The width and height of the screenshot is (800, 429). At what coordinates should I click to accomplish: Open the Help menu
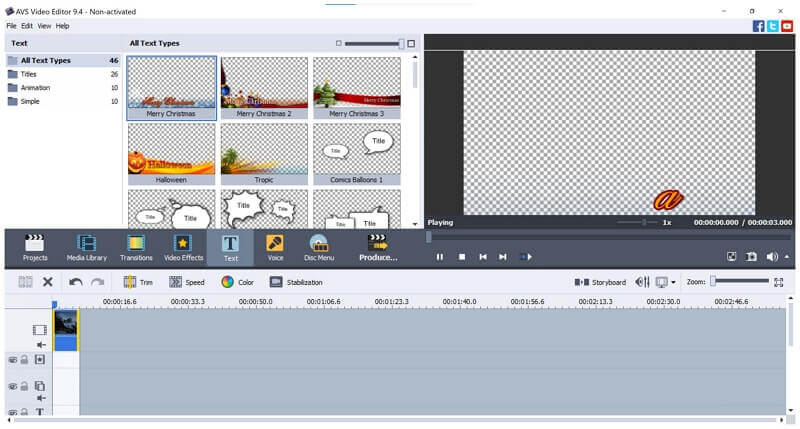coord(62,26)
